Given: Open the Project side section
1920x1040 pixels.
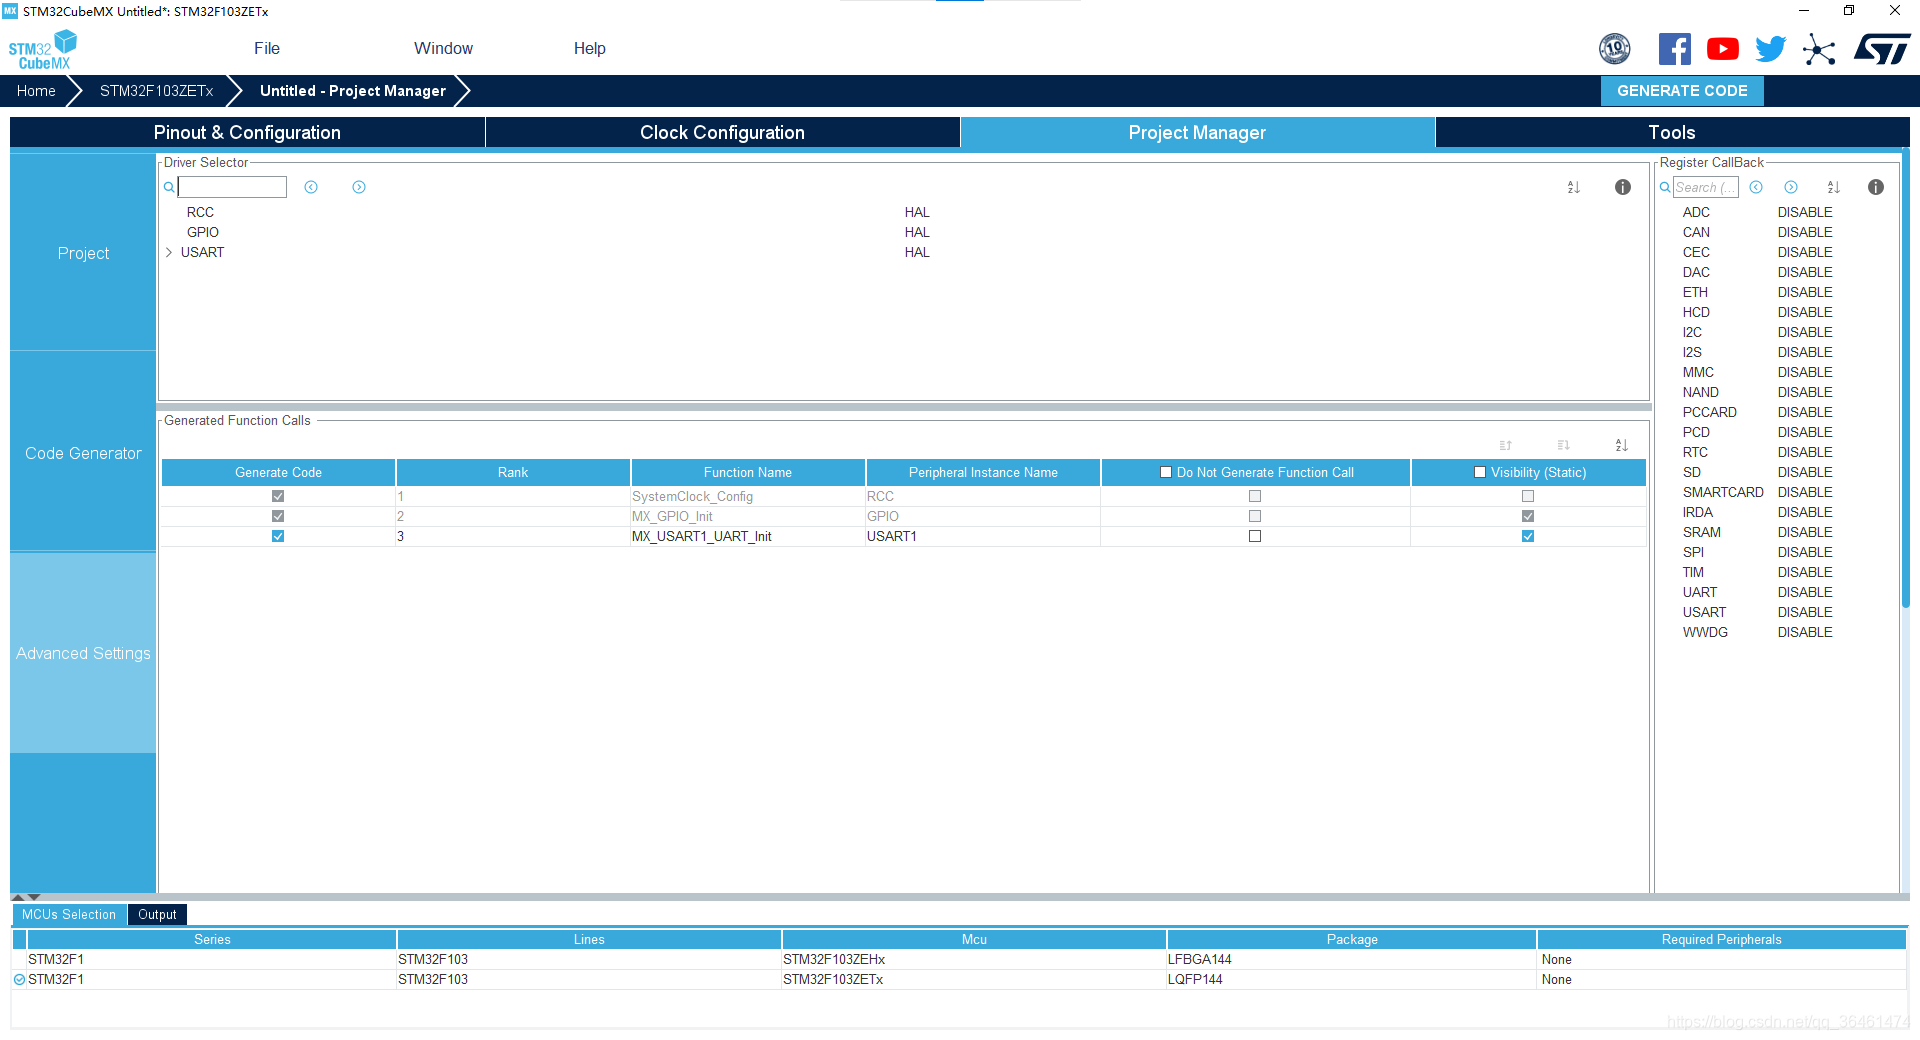Looking at the screenshot, I should click(x=83, y=253).
